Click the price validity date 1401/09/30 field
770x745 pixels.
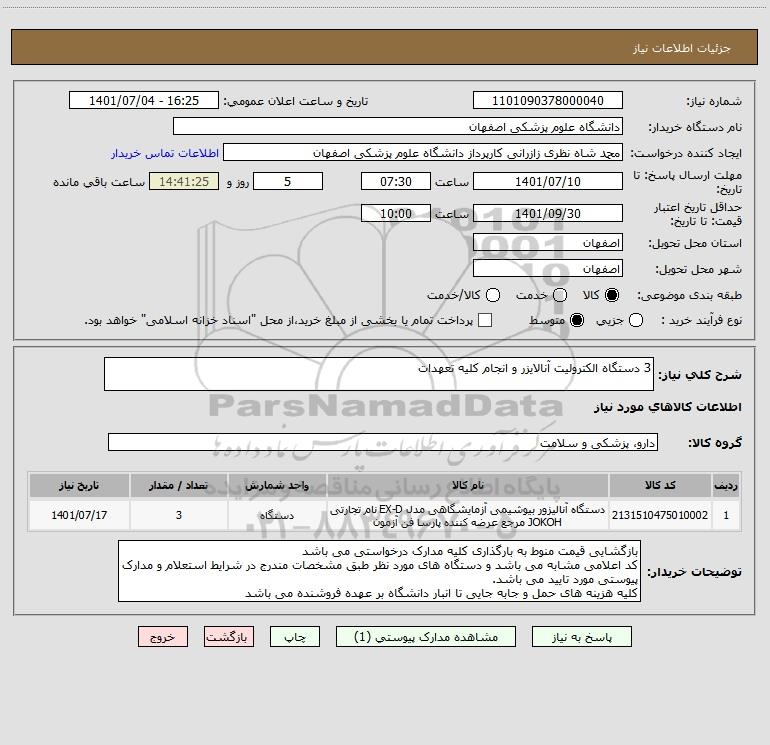pyautogui.click(x=548, y=214)
